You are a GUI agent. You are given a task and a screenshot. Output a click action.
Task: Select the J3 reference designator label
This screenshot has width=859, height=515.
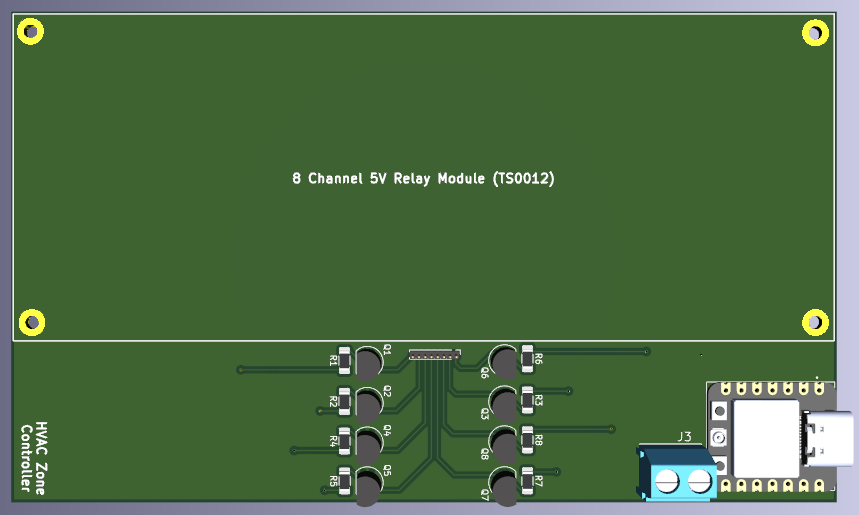point(684,436)
